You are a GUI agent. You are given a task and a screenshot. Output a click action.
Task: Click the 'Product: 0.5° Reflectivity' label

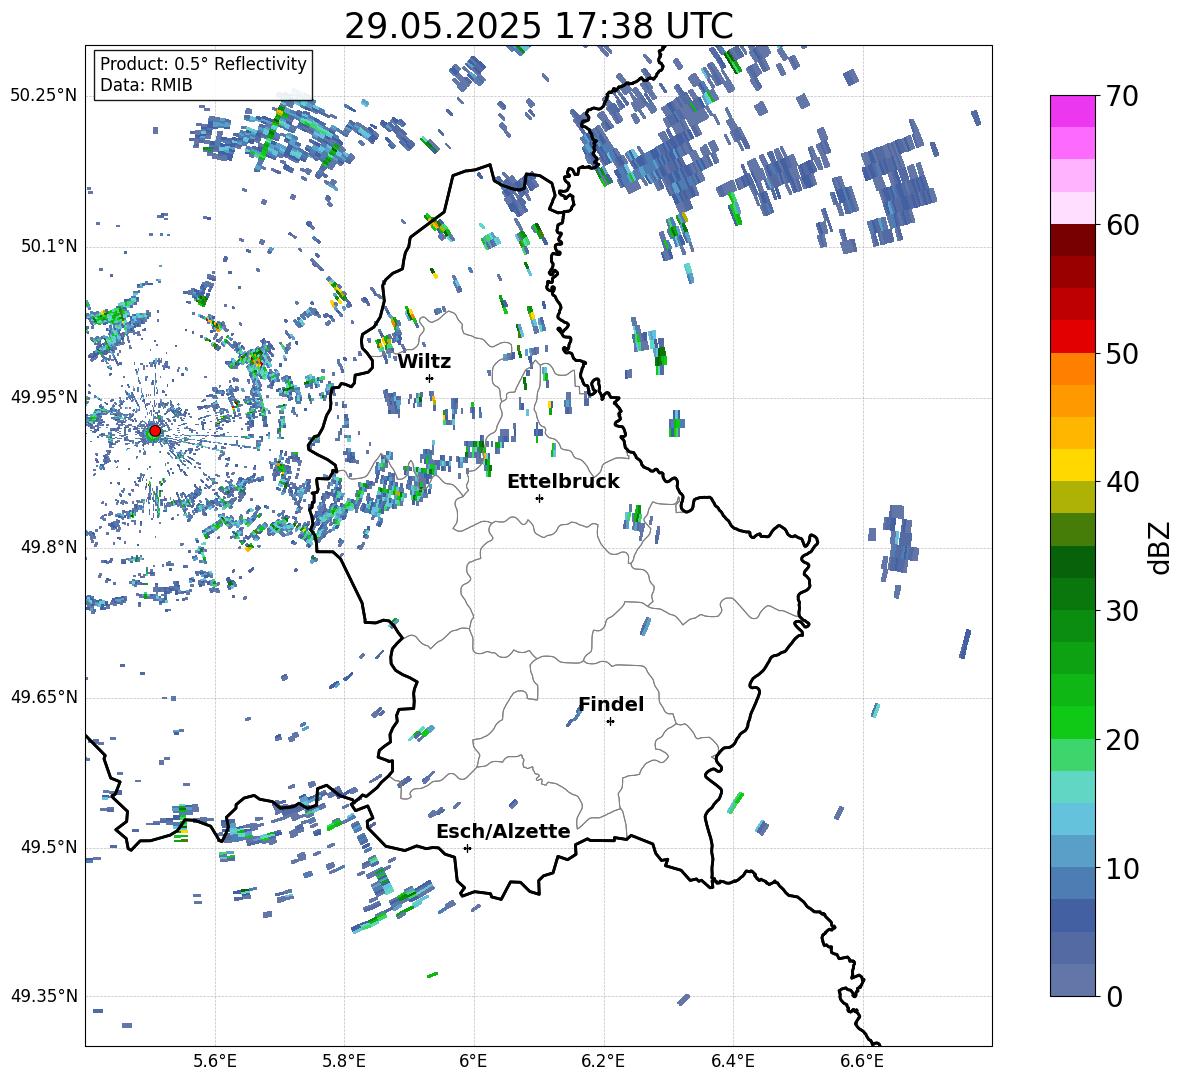point(203,63)
